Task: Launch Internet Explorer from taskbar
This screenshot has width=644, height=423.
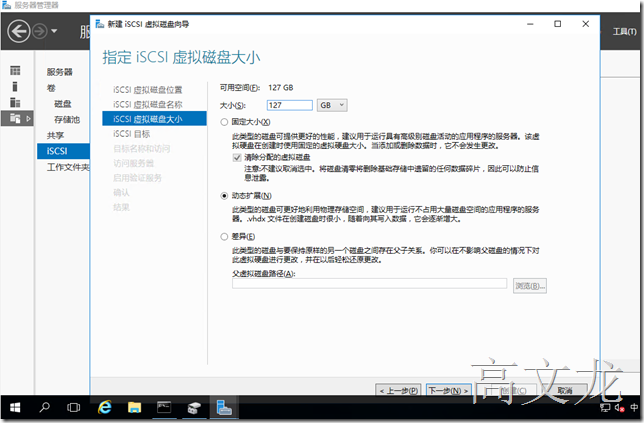Action: pos(104,407)
